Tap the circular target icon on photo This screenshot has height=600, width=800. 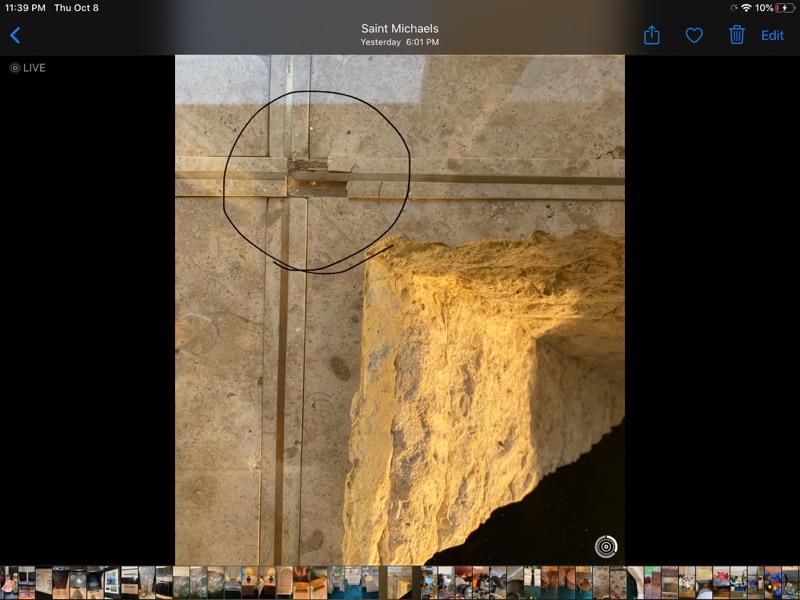coord(606,546)
